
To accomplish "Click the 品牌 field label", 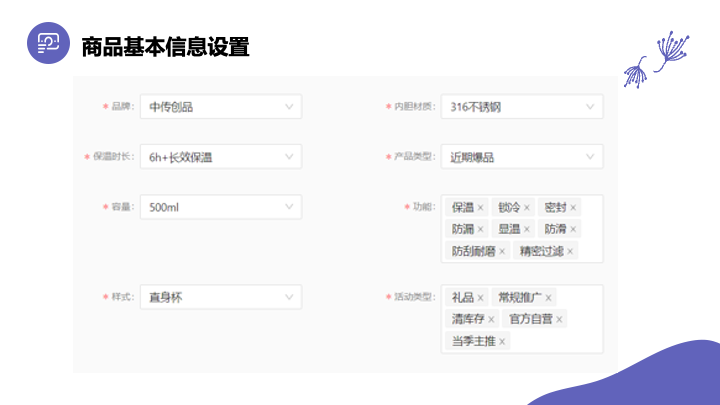I will click(123, 107).
